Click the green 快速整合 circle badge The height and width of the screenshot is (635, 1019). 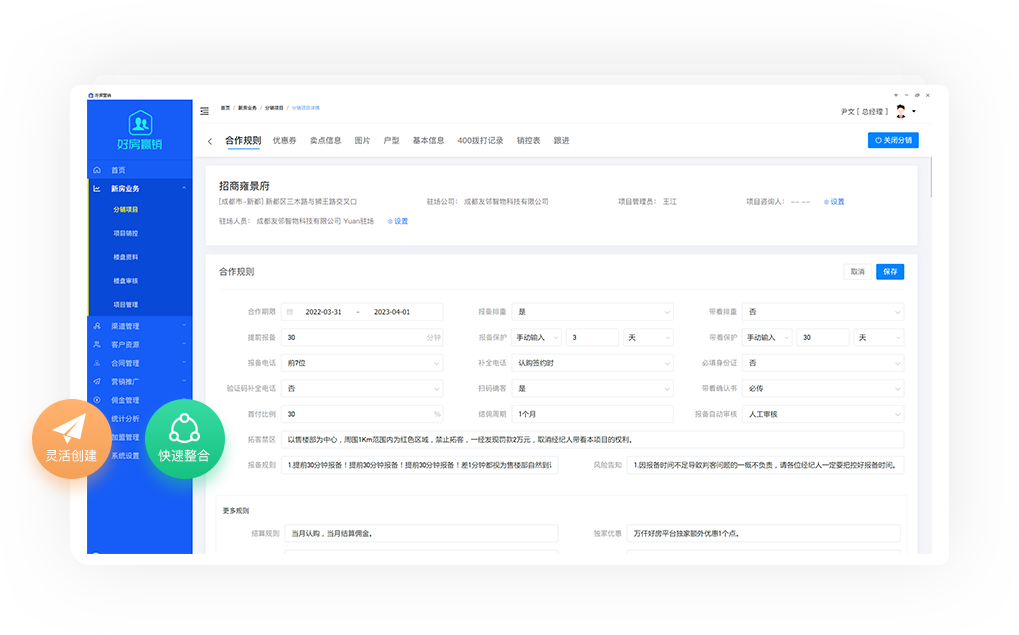[x=184, y=439]
